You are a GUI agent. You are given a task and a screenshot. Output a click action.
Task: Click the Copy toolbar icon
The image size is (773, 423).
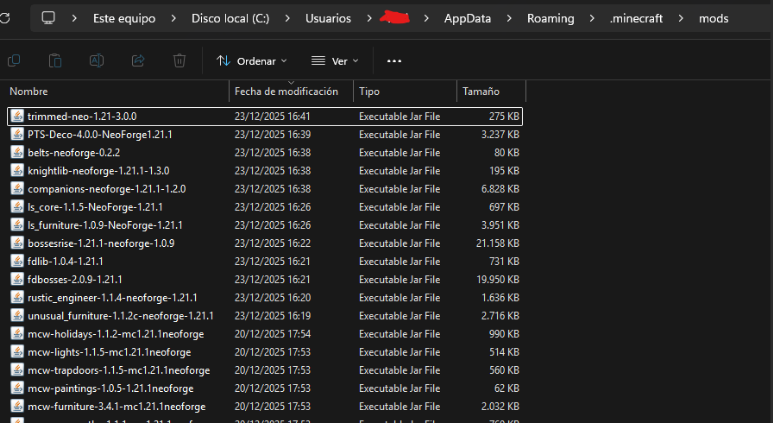(x=14, y=61)
